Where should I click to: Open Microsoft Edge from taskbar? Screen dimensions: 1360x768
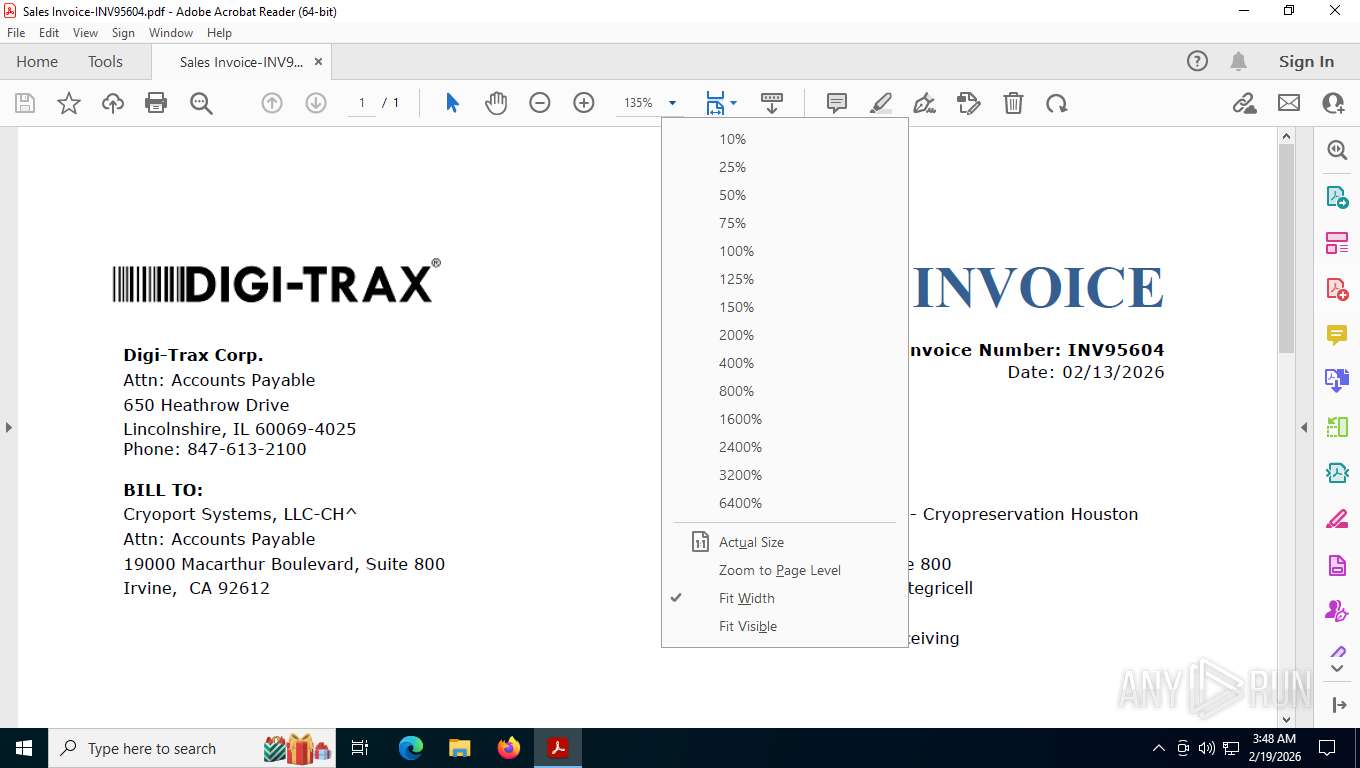pos(410,748)
